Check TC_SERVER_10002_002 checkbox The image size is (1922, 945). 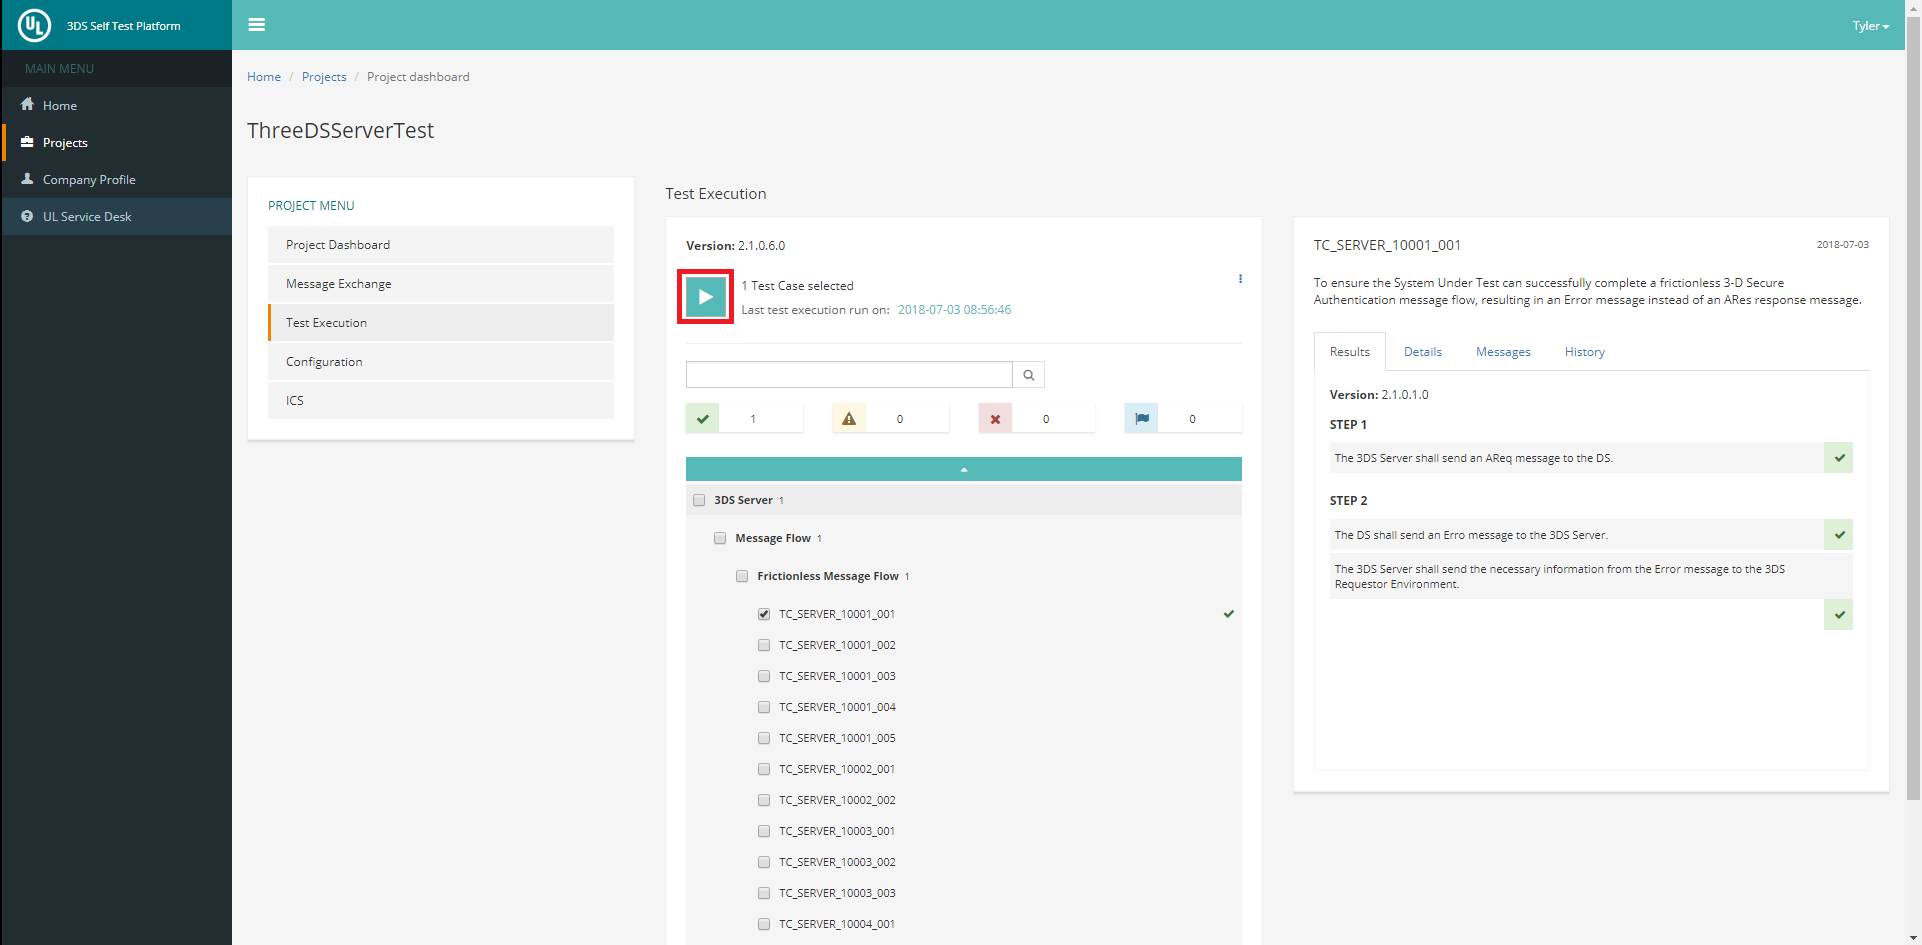click(x=764, y=800)
